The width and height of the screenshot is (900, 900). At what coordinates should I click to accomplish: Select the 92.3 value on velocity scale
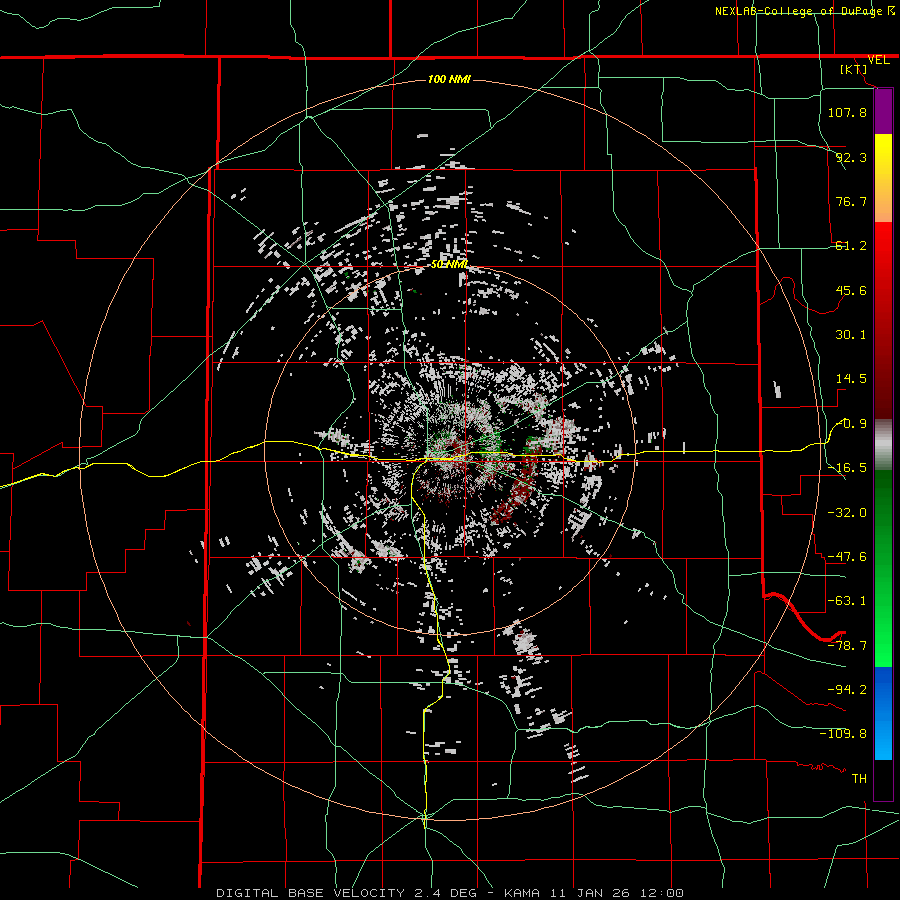[x=851, y=157]
